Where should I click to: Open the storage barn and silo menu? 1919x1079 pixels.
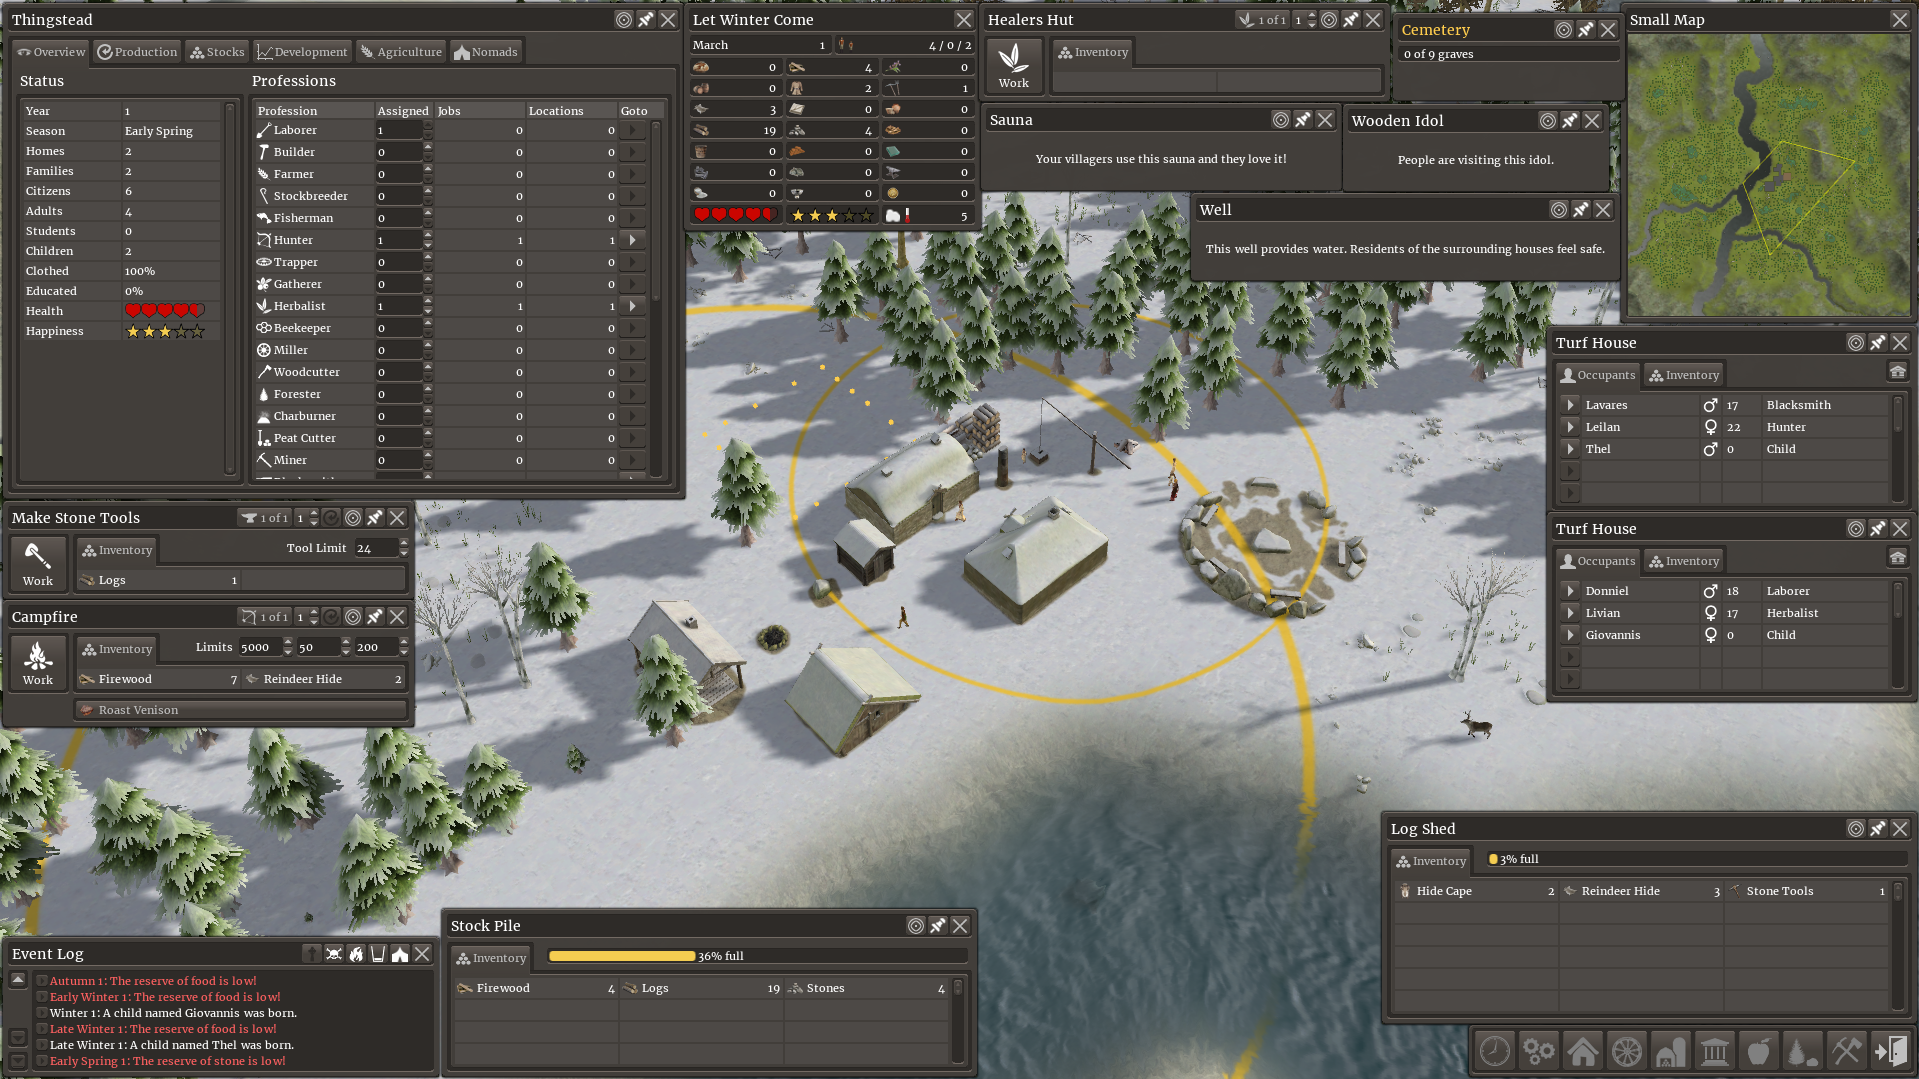pos(1671,1051)
